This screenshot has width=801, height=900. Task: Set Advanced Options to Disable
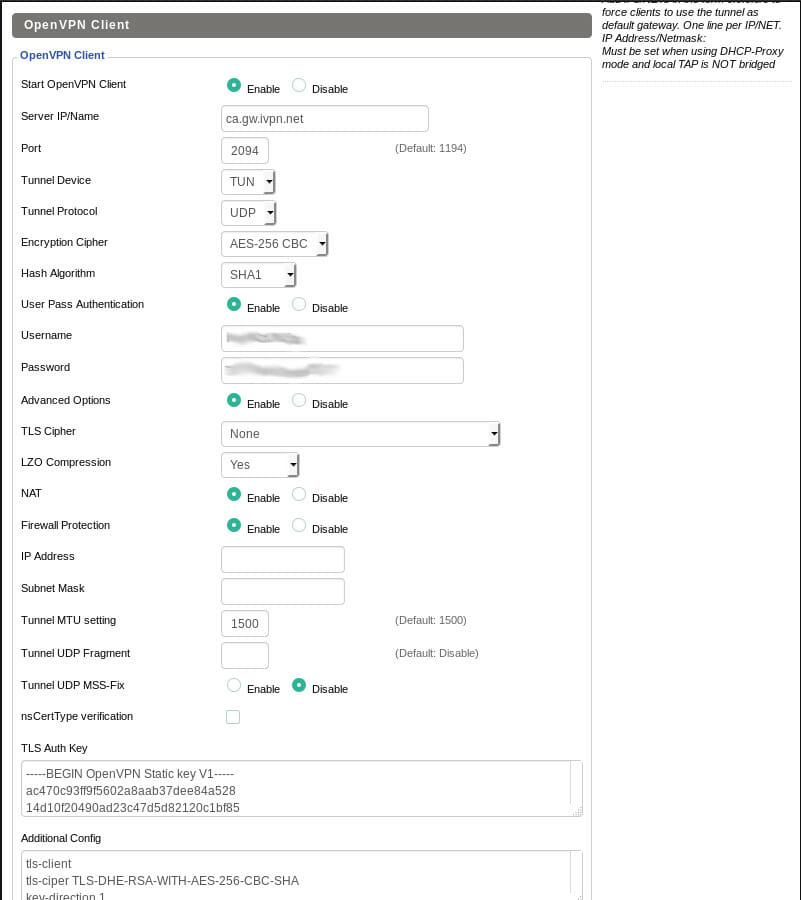(x=299, y=400)
